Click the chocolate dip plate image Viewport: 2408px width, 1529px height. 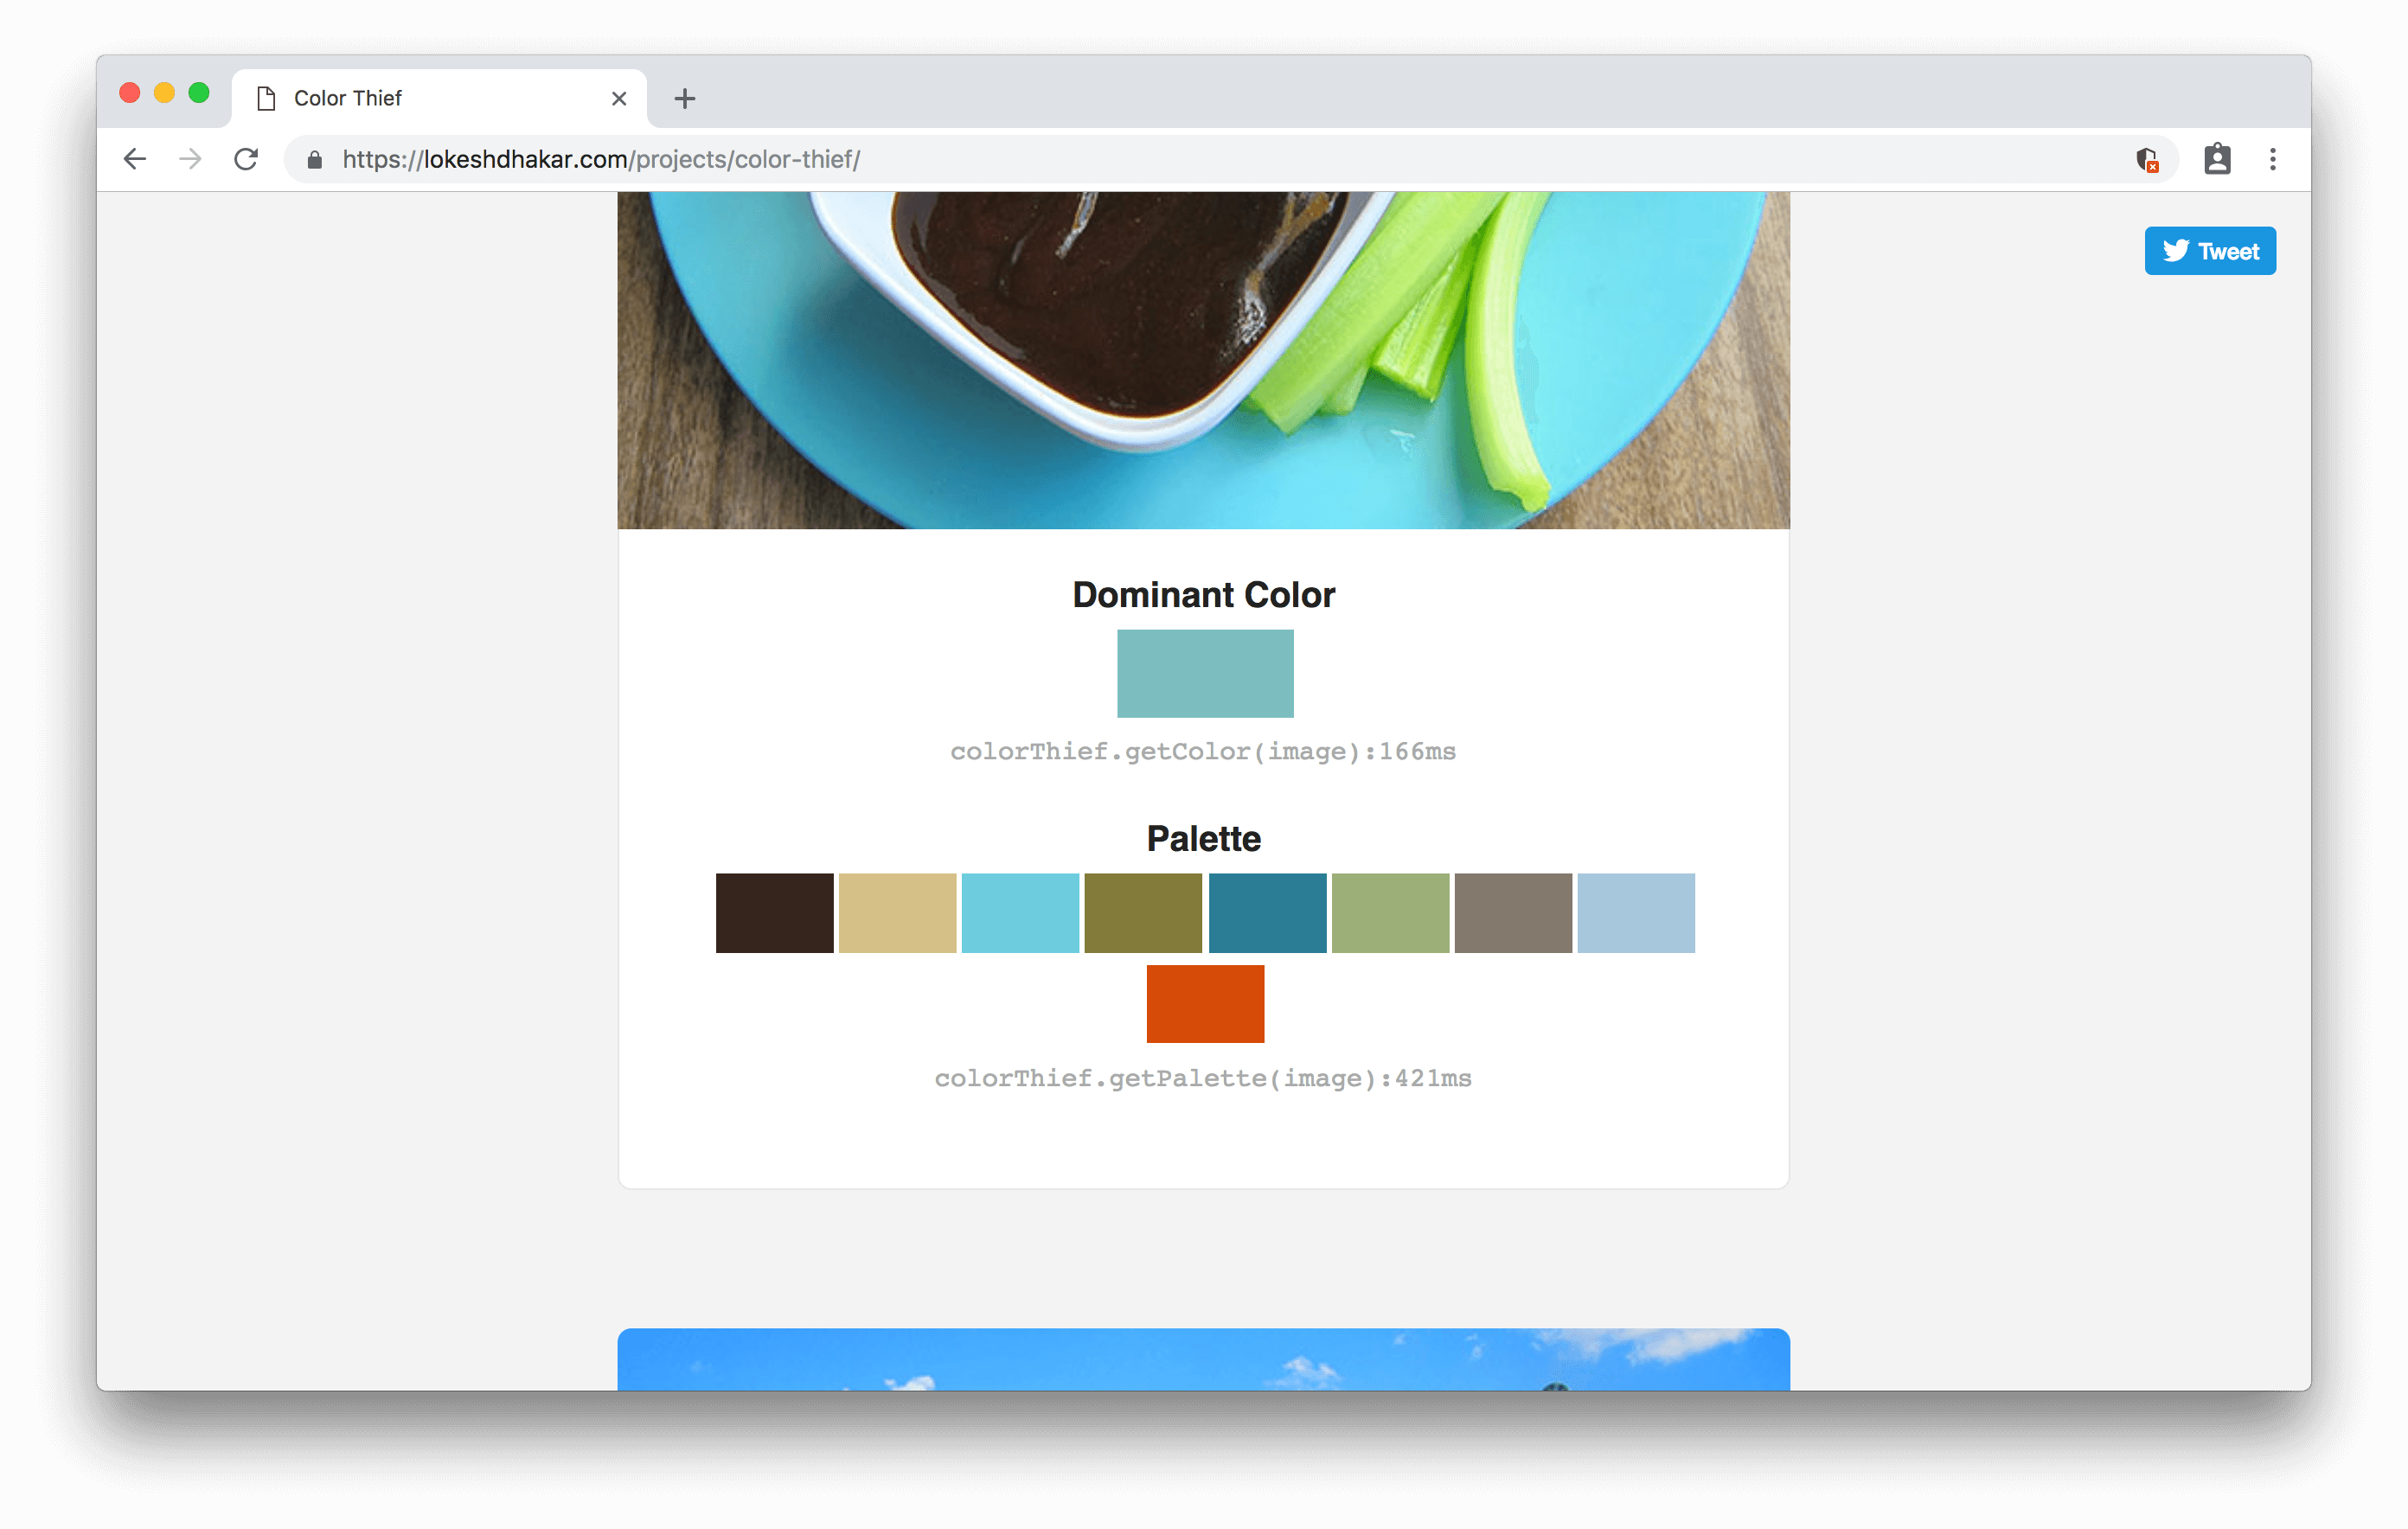point(1203,360)
